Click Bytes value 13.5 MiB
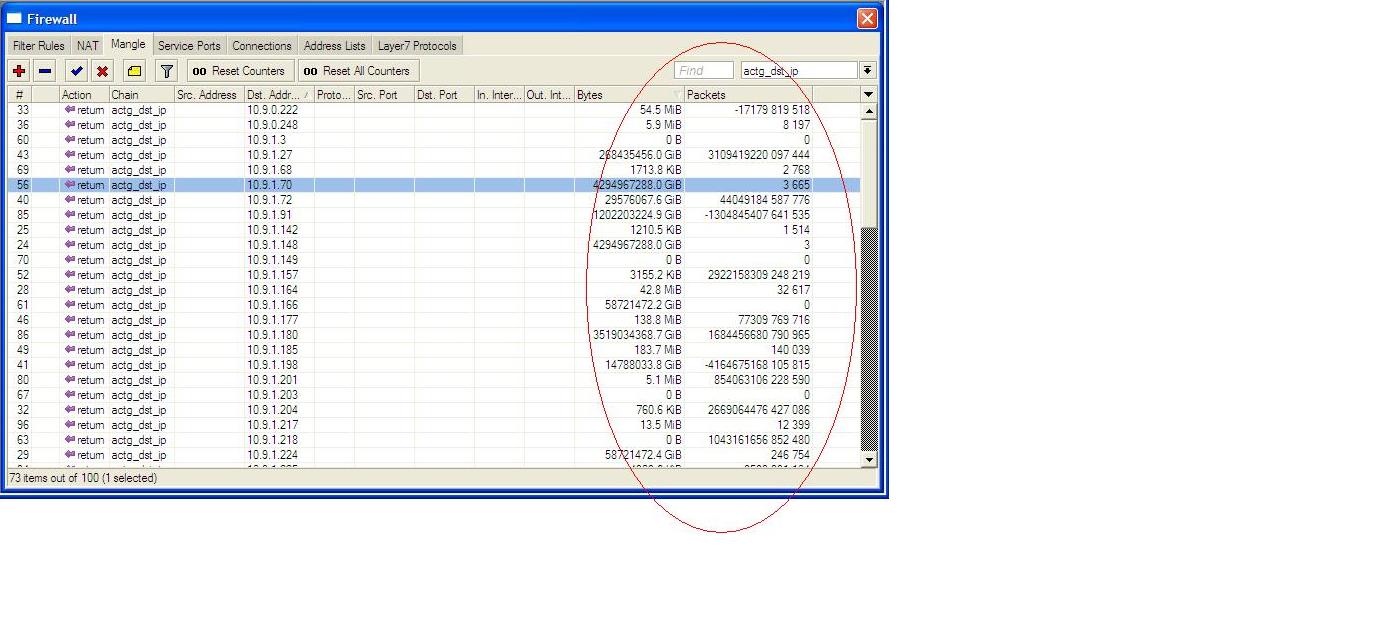Image resolution: width=1375 pixels, height=644 pixels. [660, 425]
